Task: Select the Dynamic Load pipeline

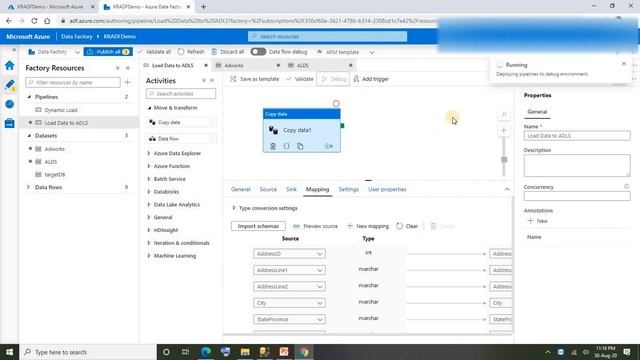Action: pyautogui.click(x=61, y=110)
